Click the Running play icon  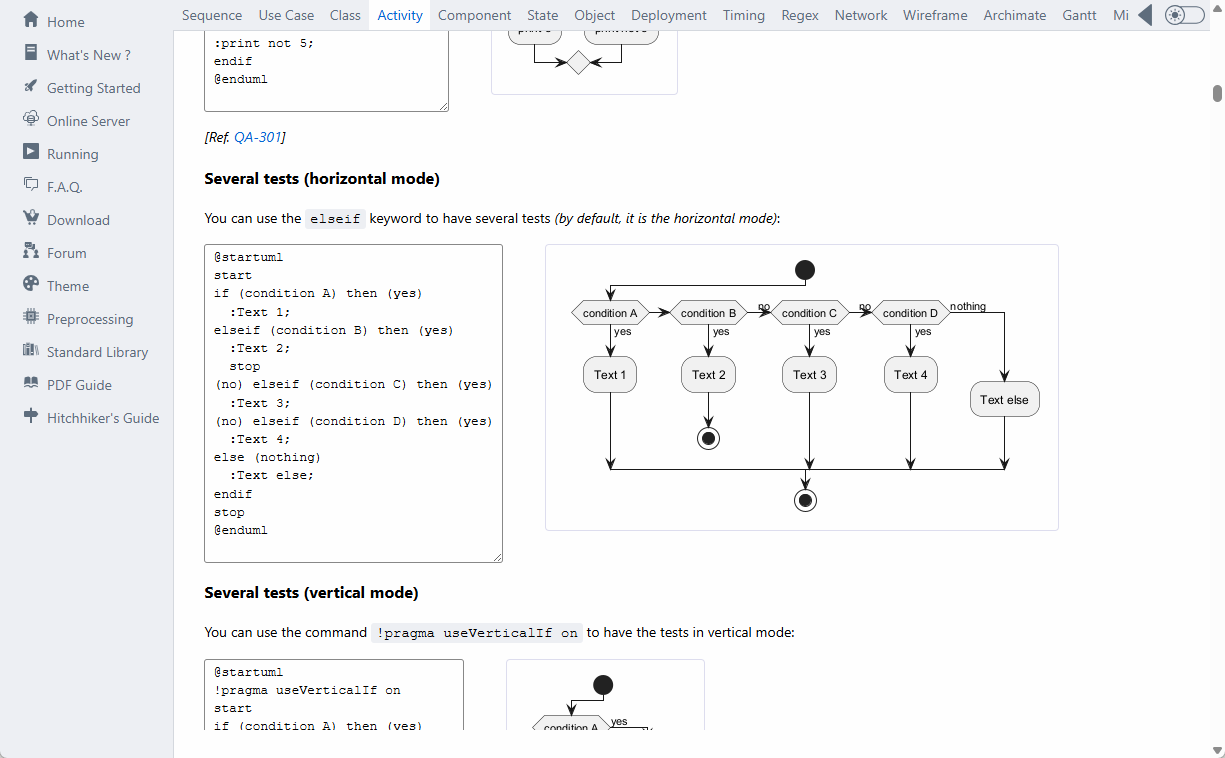(x=30, y=152)
